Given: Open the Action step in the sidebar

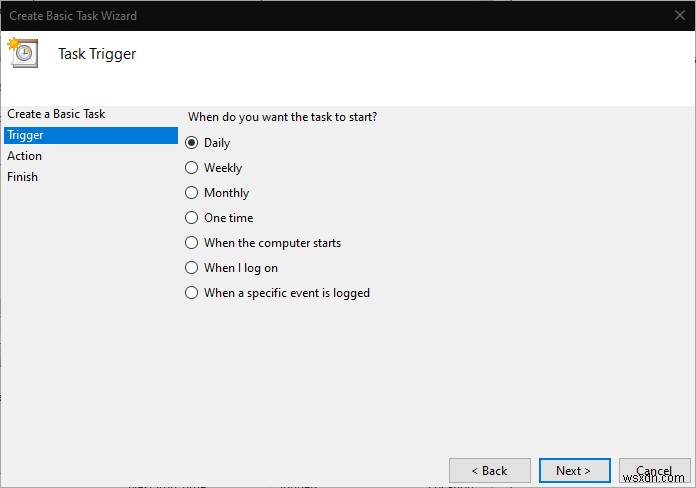Looking at the screenshot, I should 25,156.
